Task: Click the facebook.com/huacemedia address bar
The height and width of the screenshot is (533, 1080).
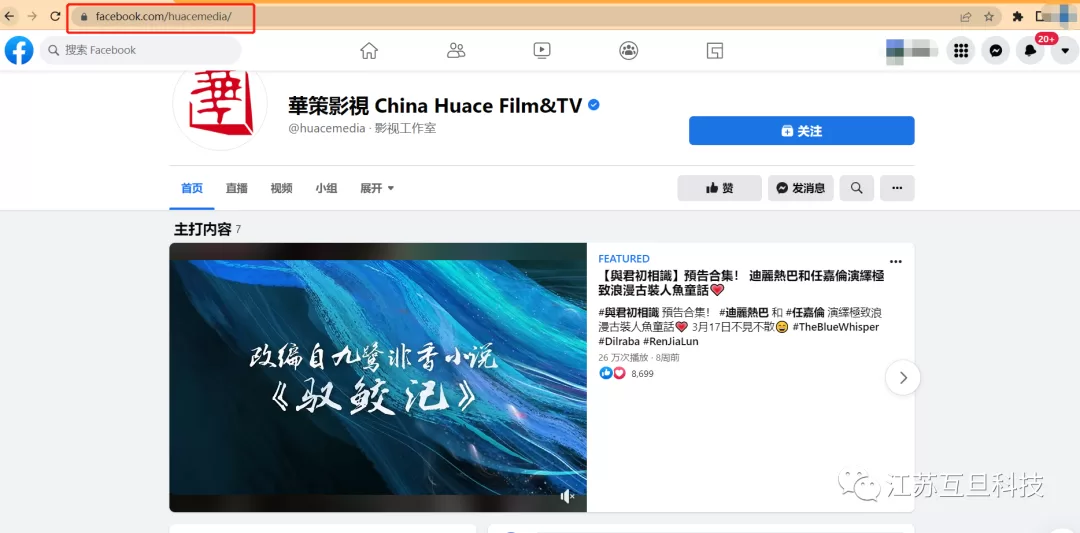Action: pos(534,17)
